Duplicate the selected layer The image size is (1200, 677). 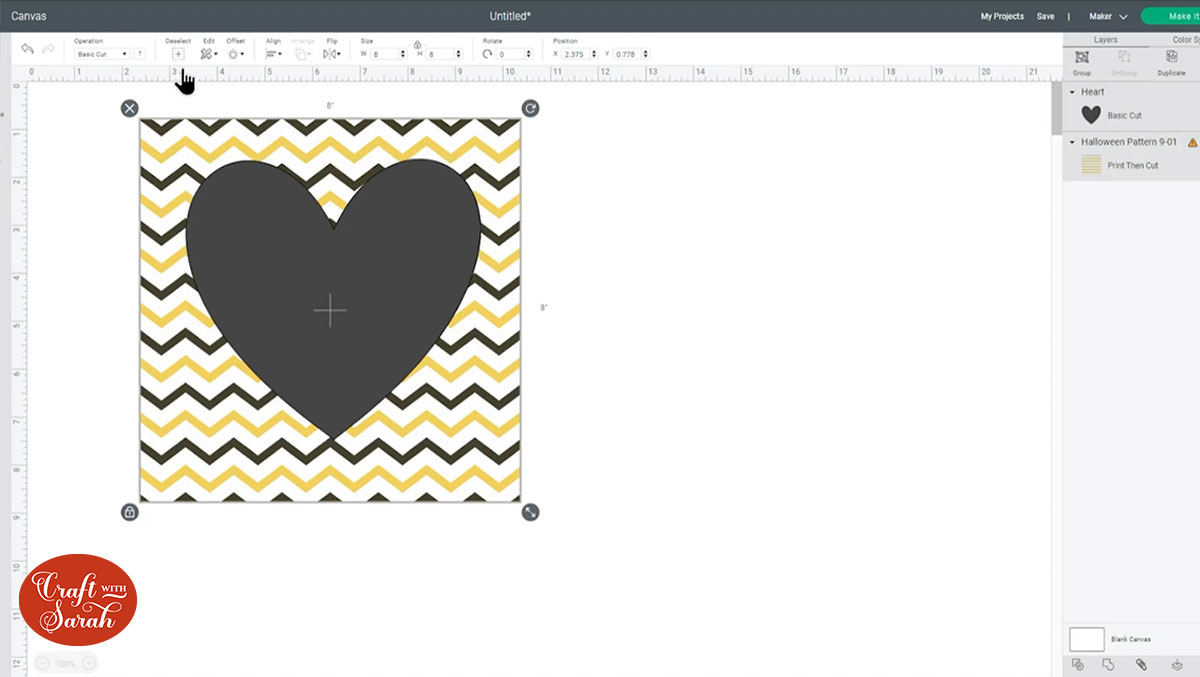[x=1171, y=58]
